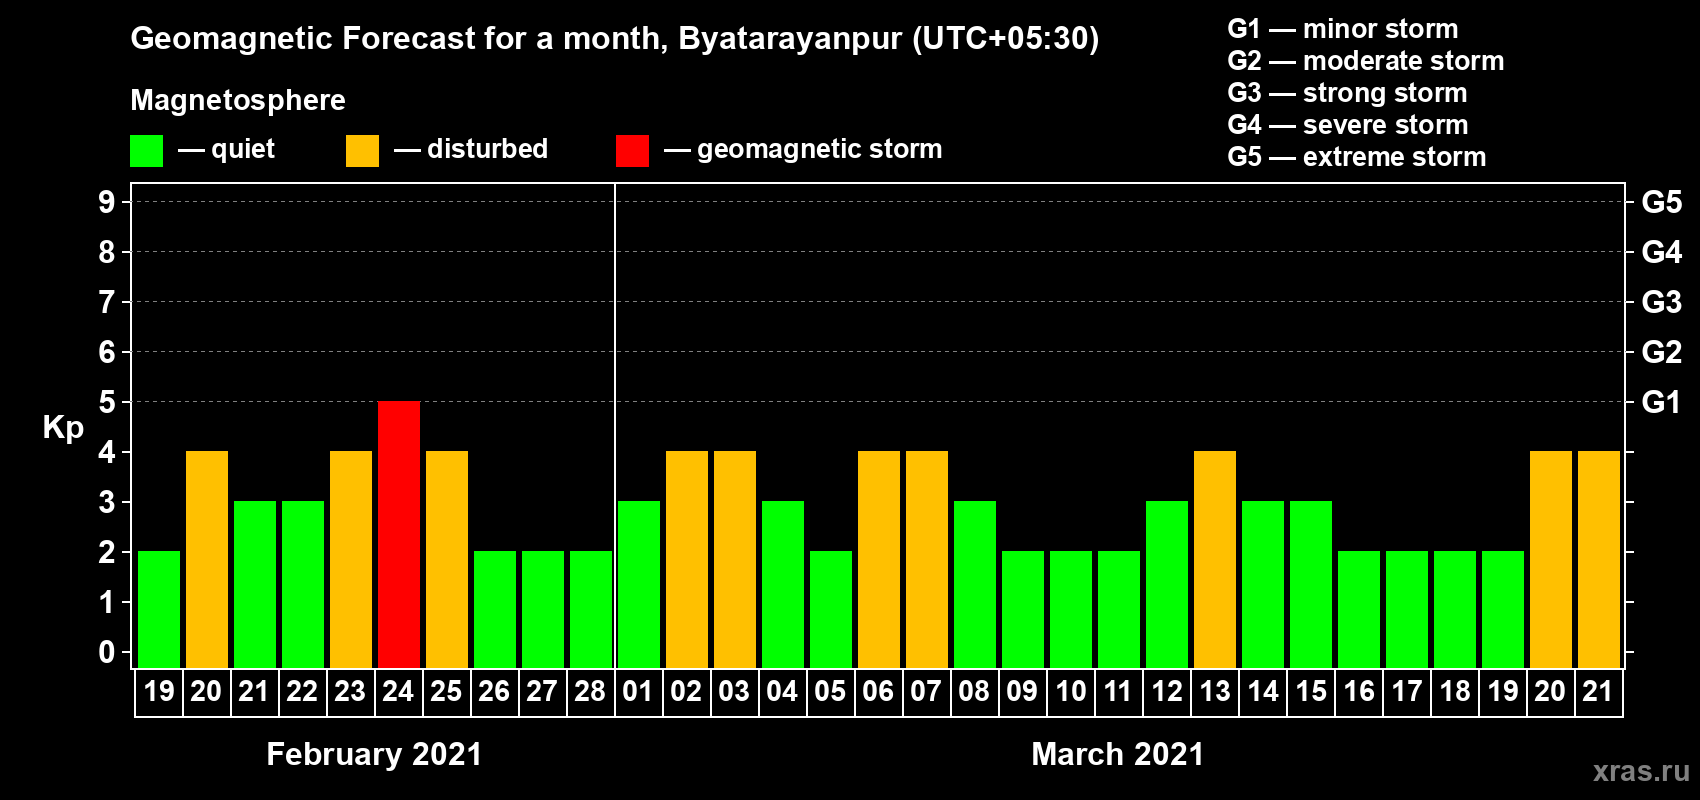Viewport: 1700px width, 800px height.
Task: Click the Kp axis value '0'
Action: point(107,652)
